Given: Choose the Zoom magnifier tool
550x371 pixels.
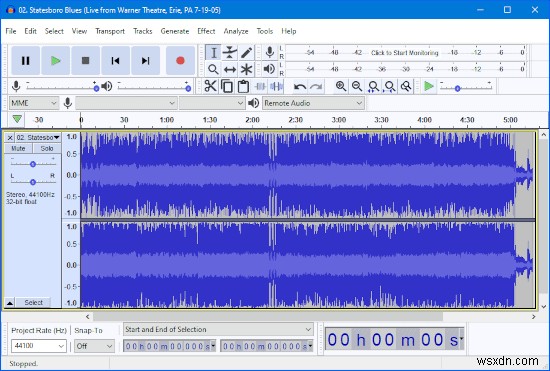Looking at the screenshot, I should (x=213, y=69).
